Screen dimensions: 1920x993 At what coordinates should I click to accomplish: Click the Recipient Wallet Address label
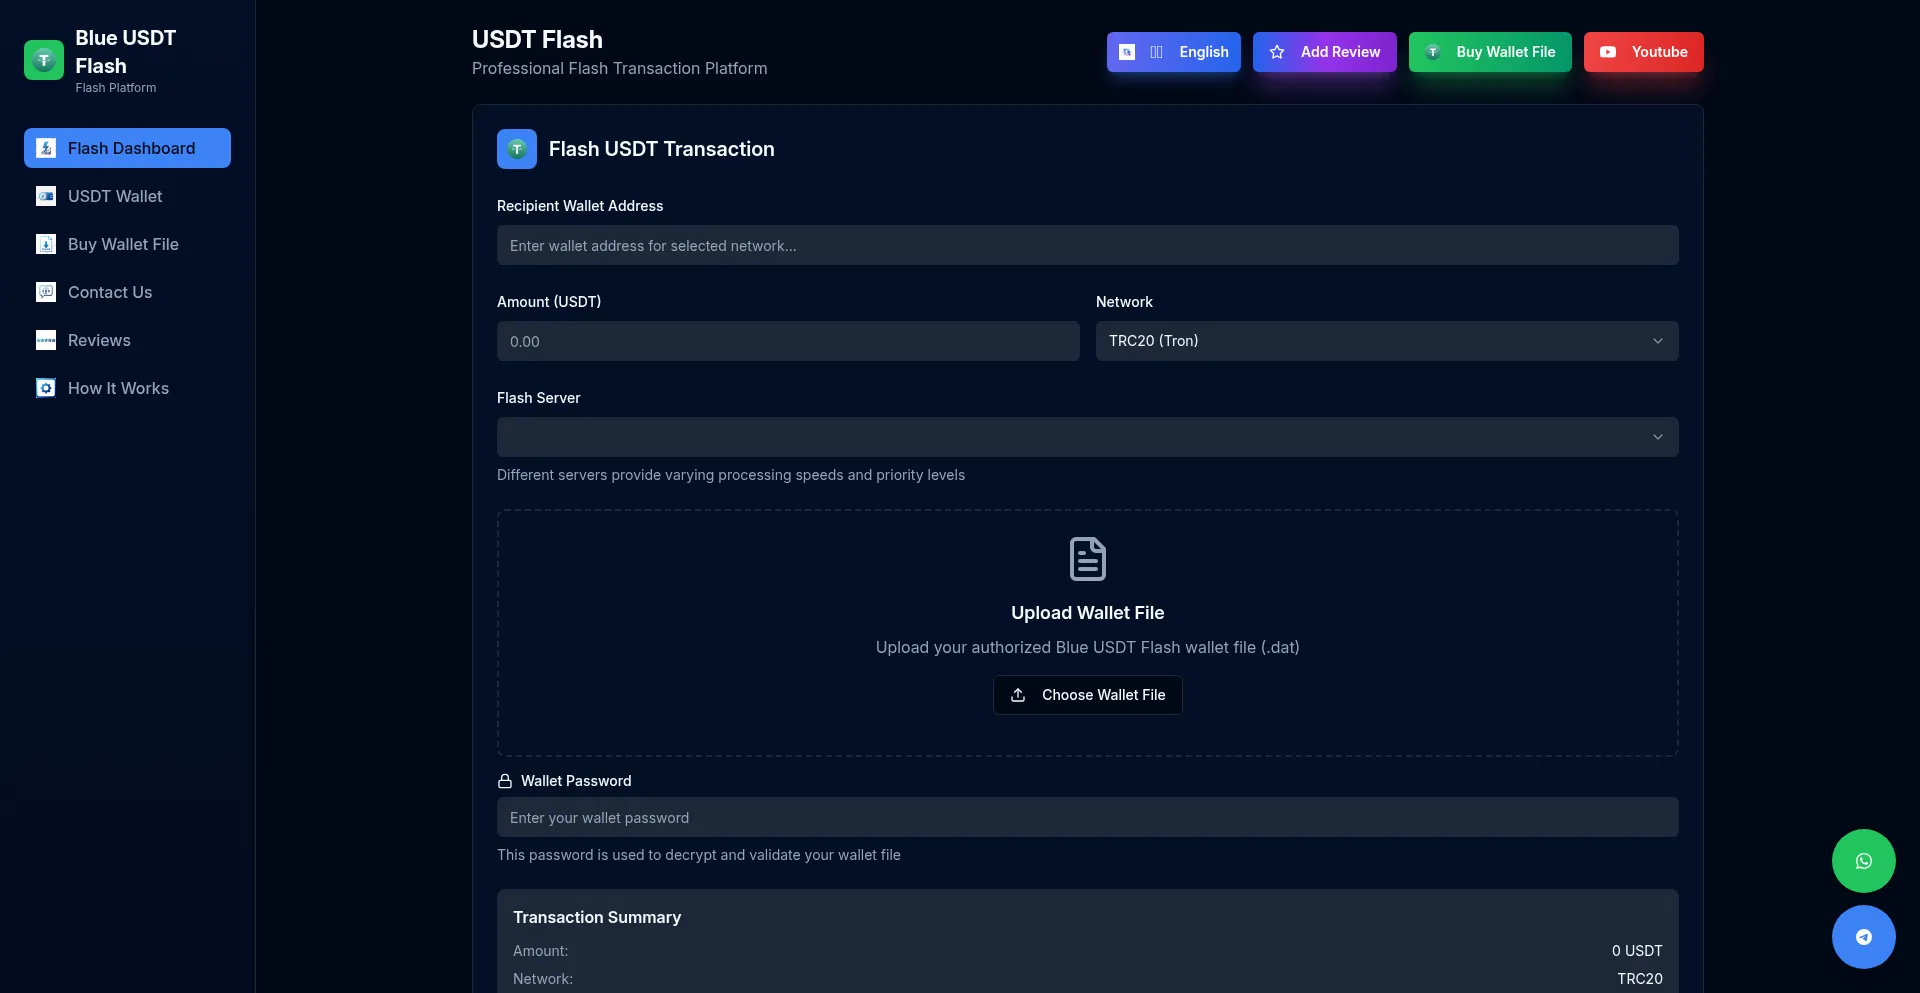pos(580,206)
